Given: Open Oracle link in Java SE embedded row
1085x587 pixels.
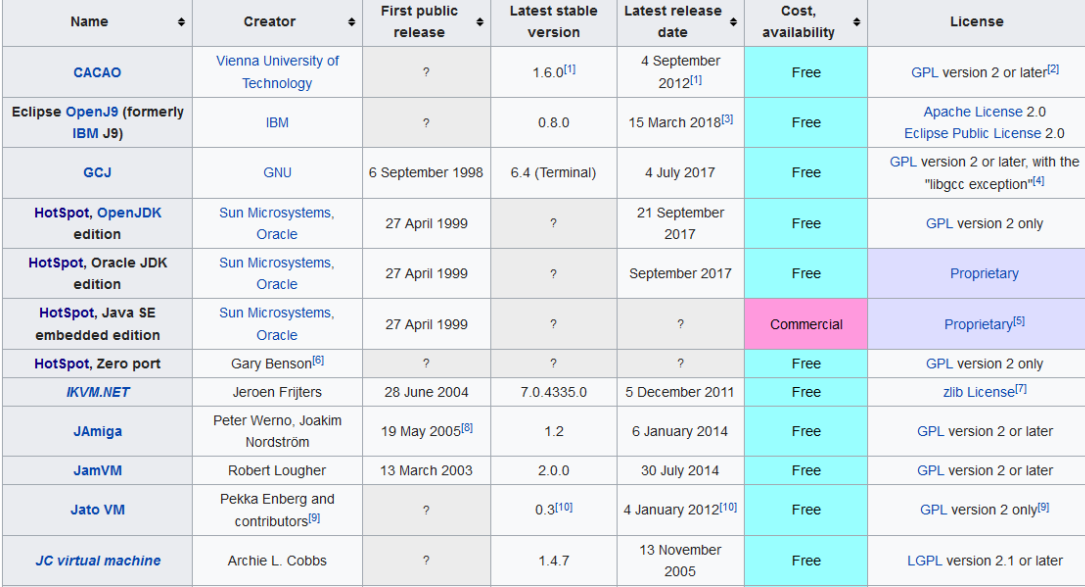Looking at the screenshot, I should coord(277,335).
